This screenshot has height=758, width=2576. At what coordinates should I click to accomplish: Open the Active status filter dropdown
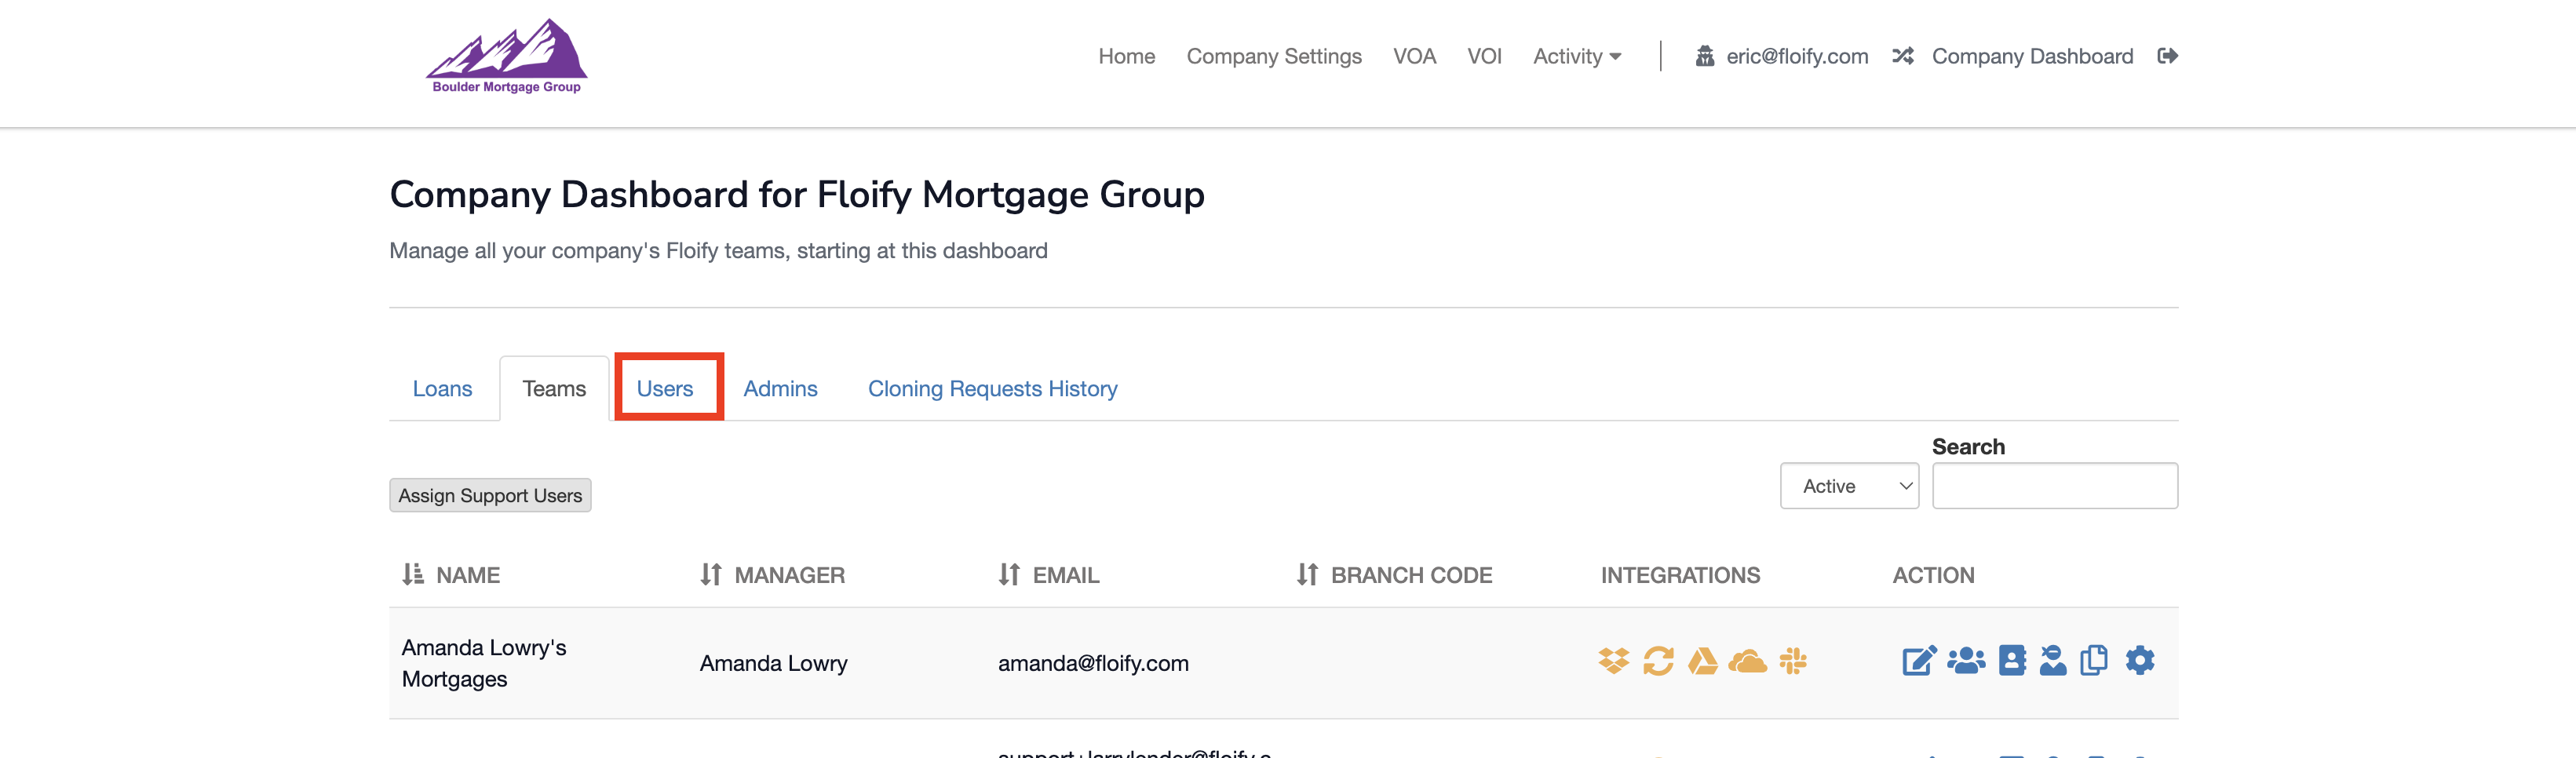(x=1849, y=486)
